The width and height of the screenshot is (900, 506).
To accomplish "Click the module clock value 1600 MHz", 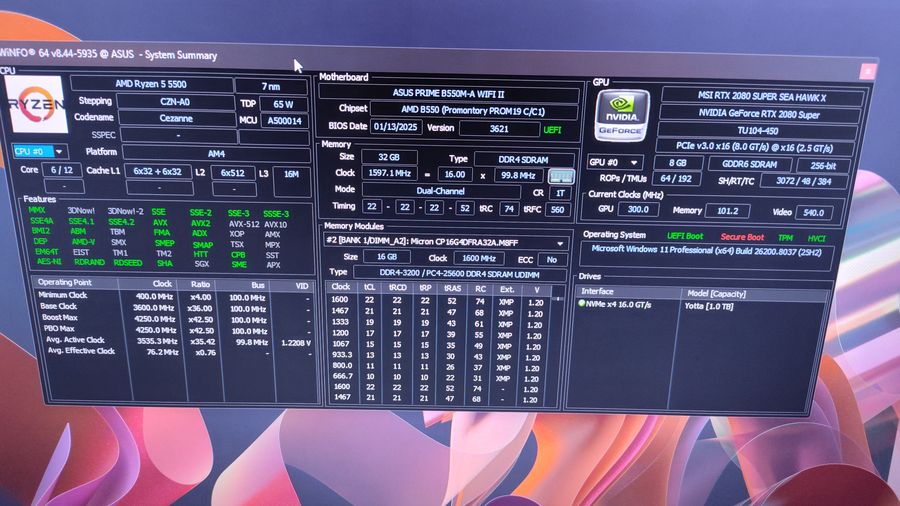I will tap(479, 258).
